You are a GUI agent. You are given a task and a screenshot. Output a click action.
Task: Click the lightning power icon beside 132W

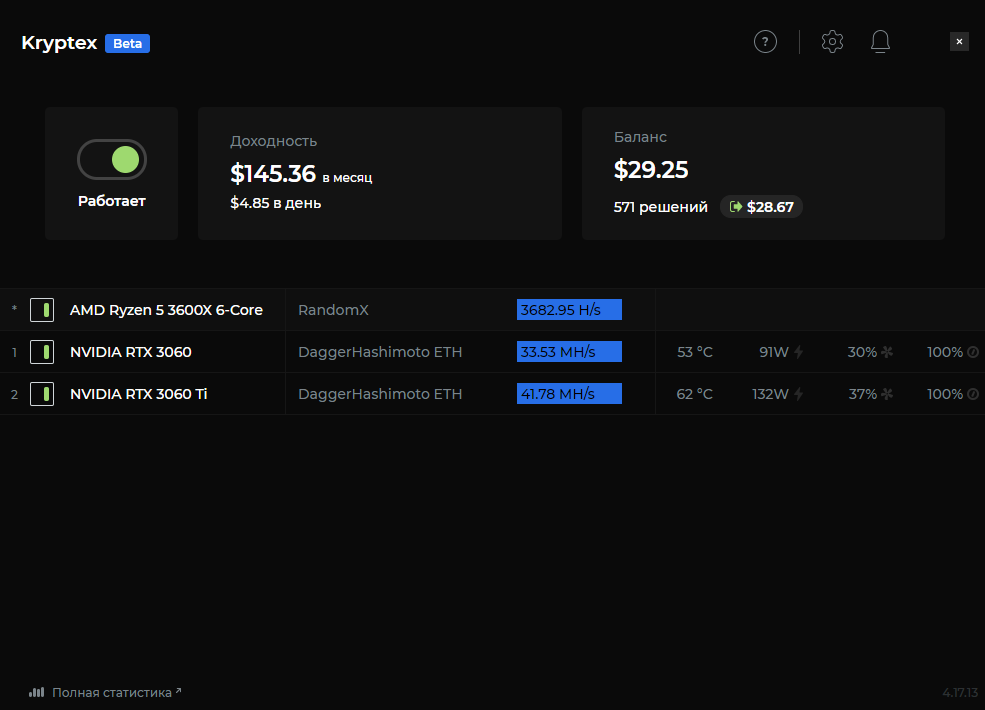coord(798,394)
